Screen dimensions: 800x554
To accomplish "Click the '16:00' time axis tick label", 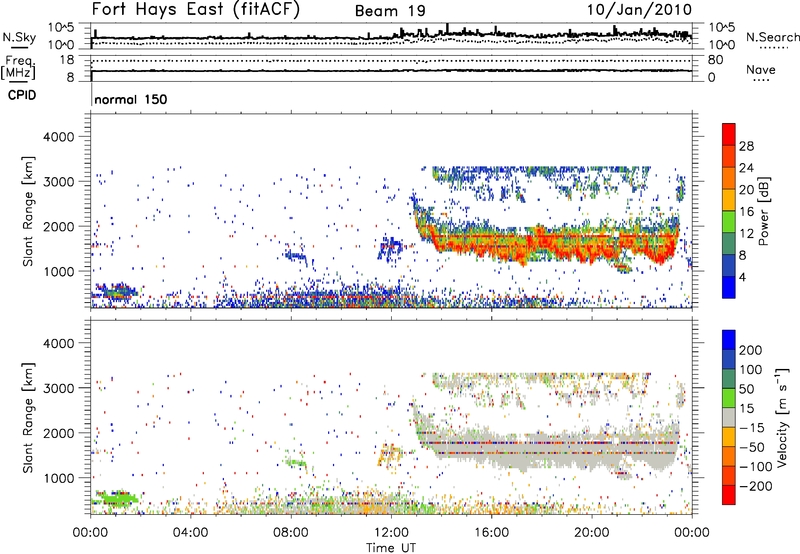I will click(x=491, y=533).
